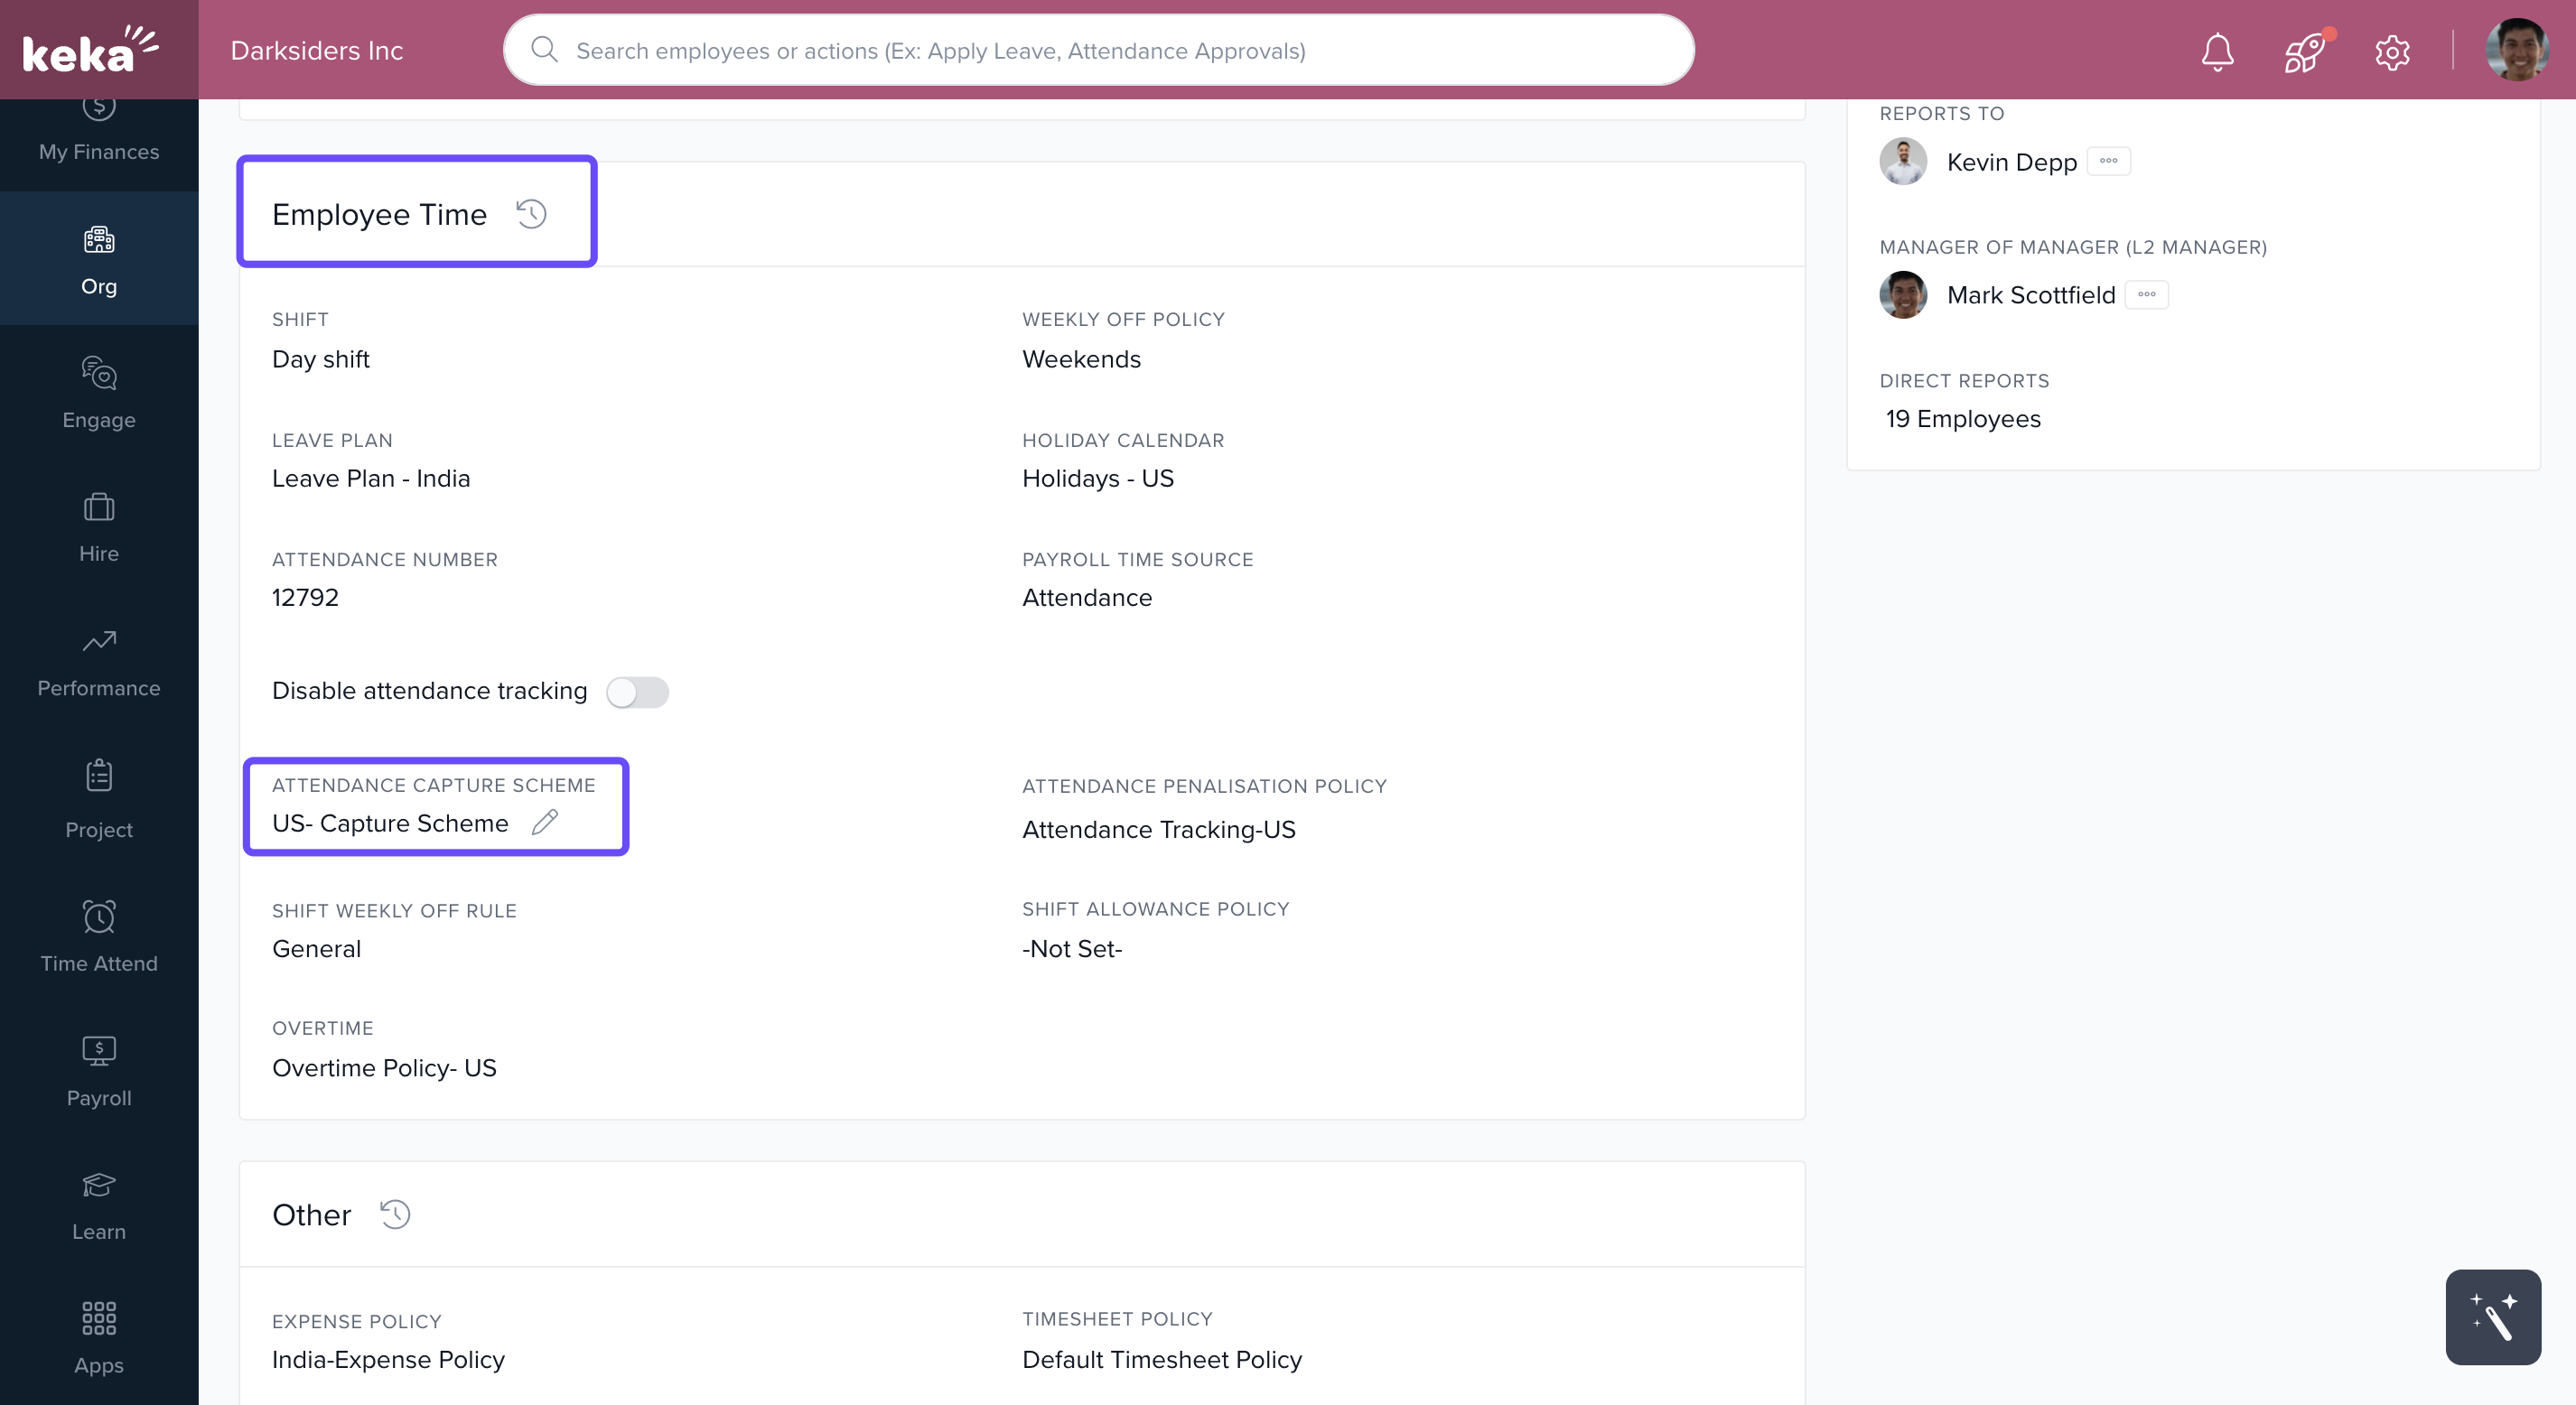Open the settings gear icon
Image resolution: width=2576 pixels, height=1405 pixels.
pyautogui.click(x=2392, y=51)
